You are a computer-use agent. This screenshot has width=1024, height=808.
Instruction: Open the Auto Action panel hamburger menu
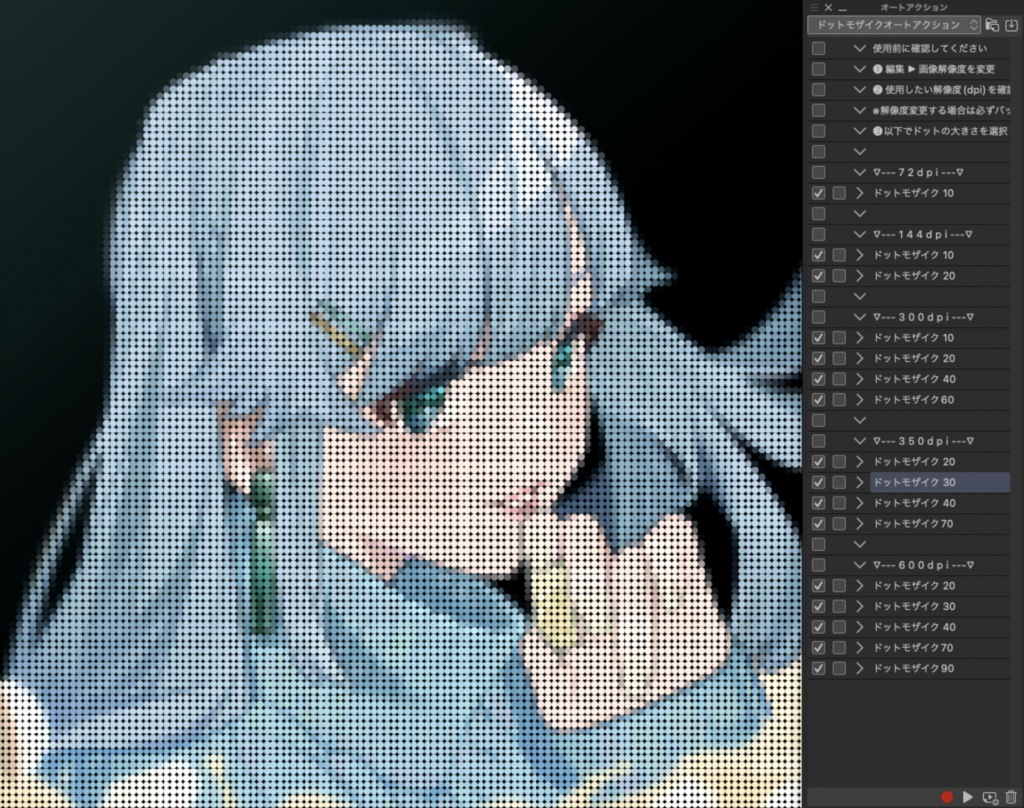(814, 7)
